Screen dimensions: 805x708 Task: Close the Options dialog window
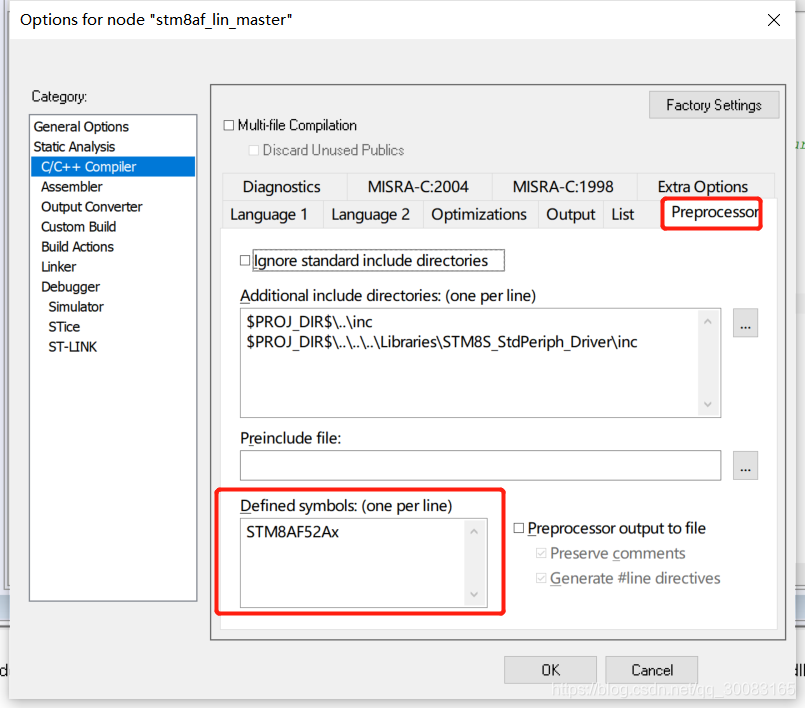774,20
